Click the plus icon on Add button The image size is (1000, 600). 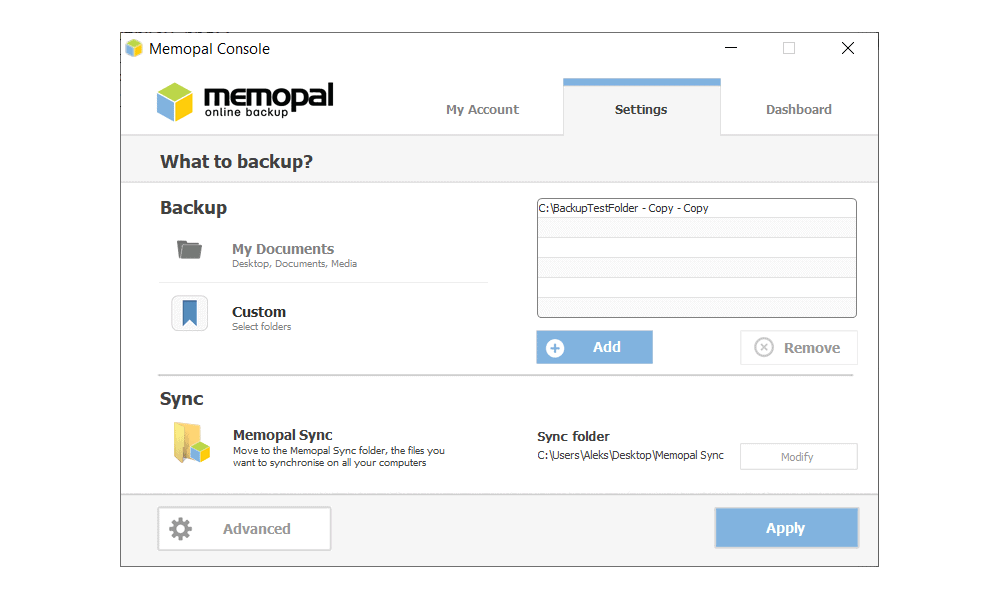(x=555, y=348)
